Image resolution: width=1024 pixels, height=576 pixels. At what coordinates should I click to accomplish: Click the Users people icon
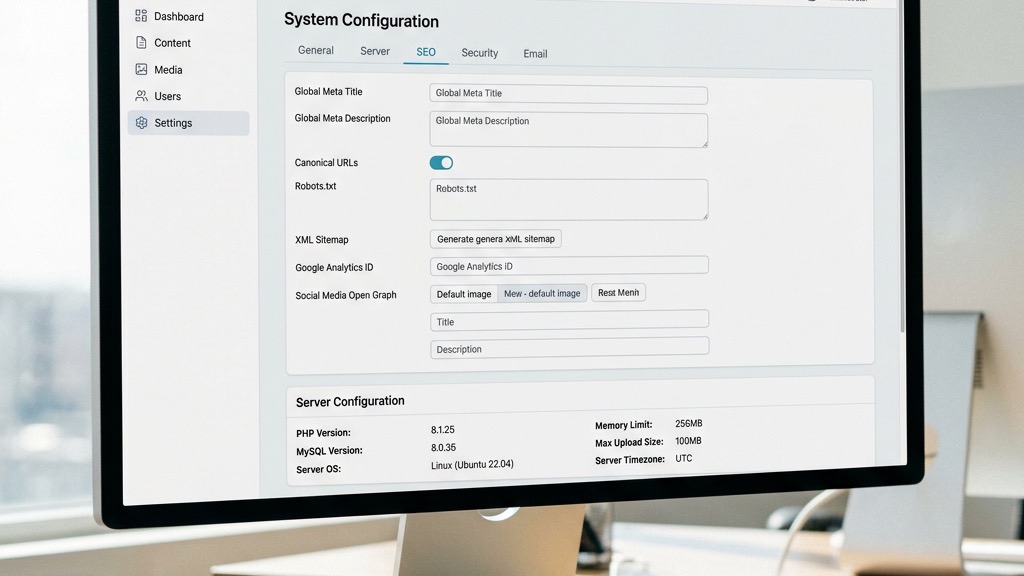pos(141,95)
